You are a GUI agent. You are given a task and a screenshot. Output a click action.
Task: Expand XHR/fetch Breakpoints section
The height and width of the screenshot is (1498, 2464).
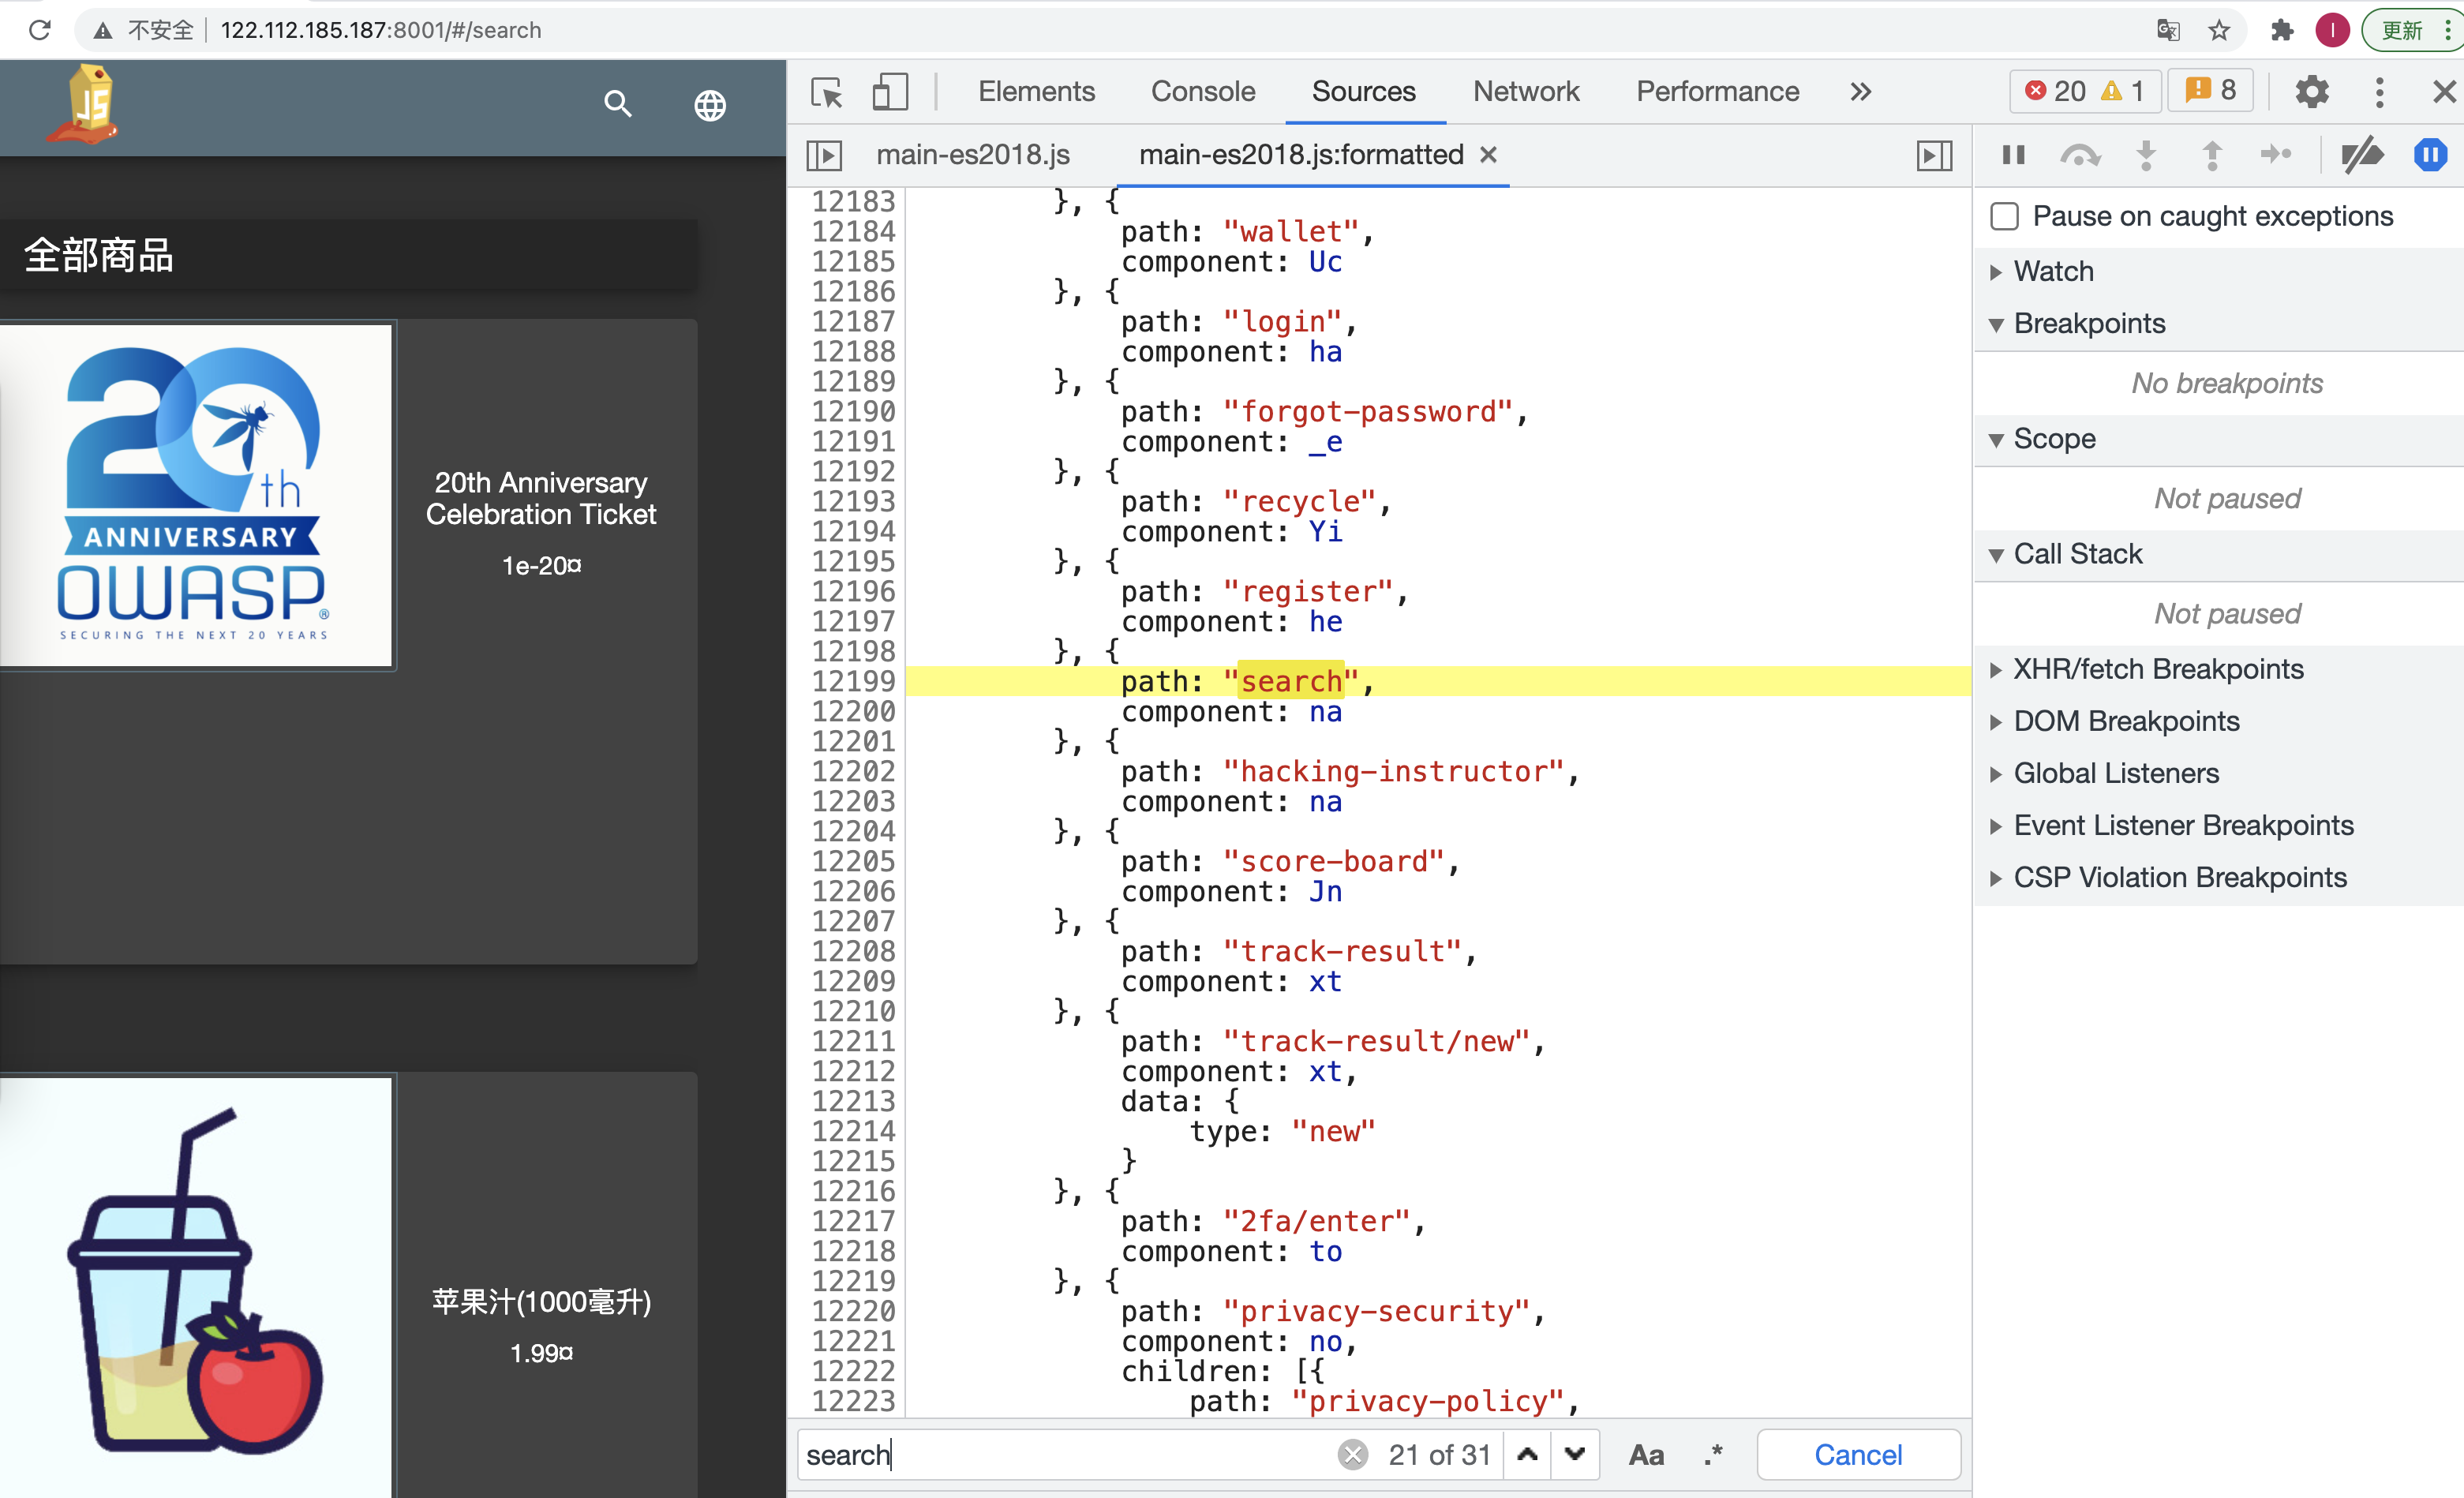pyautogui.click(x=2157, y=669)
